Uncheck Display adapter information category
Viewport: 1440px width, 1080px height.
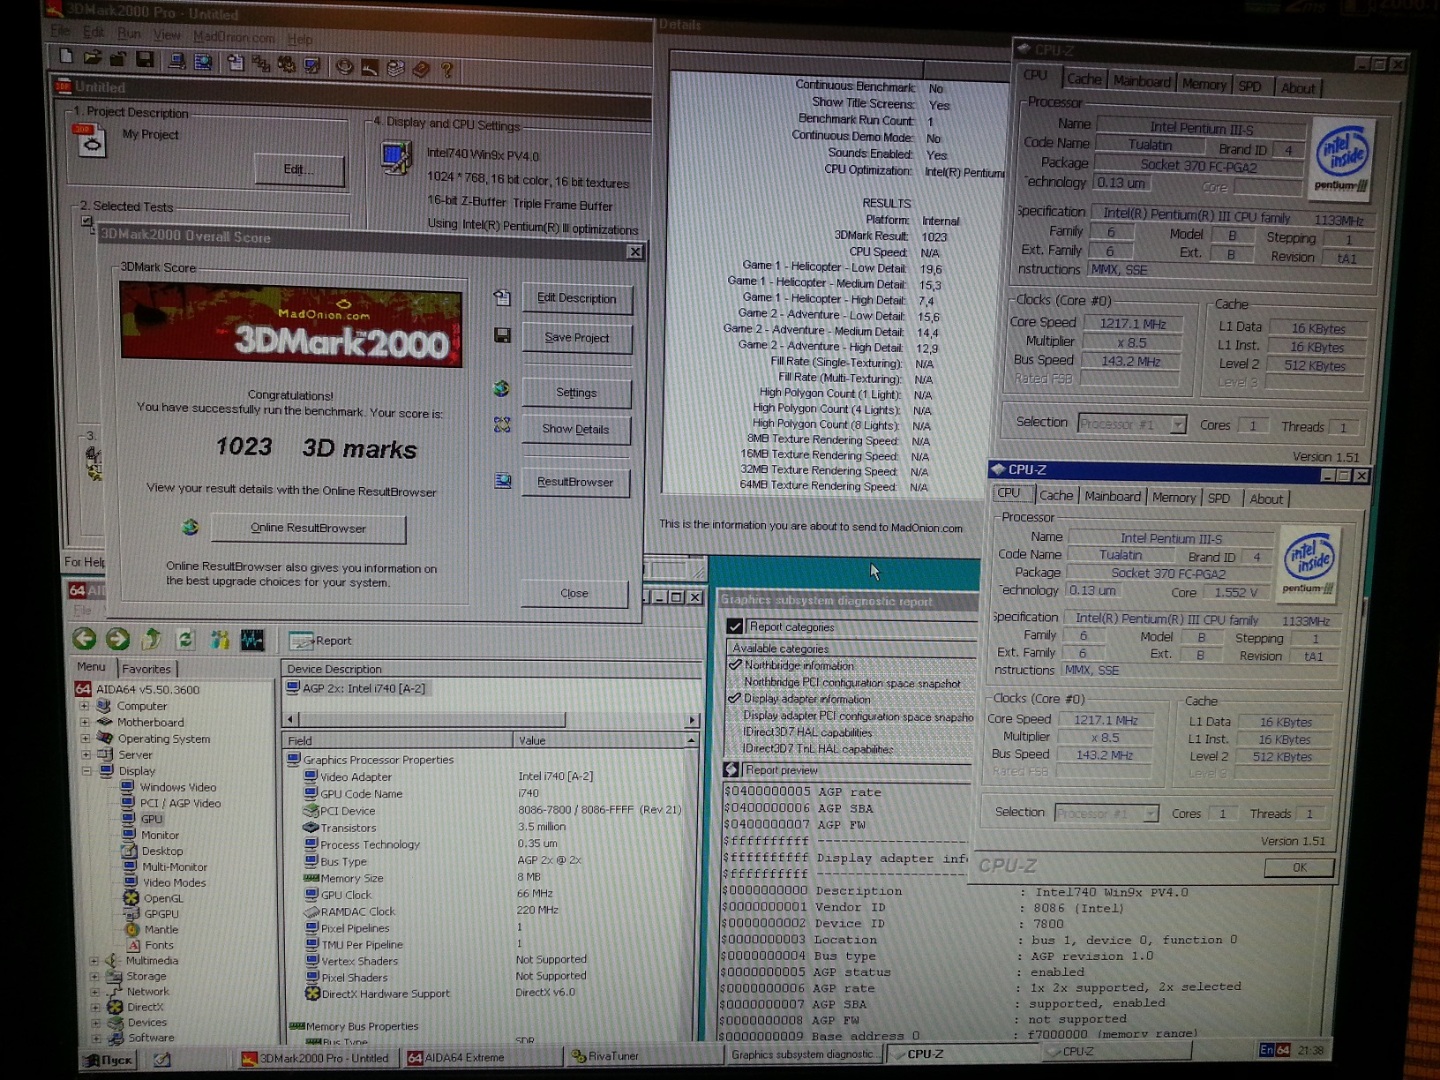coord(734,698)
